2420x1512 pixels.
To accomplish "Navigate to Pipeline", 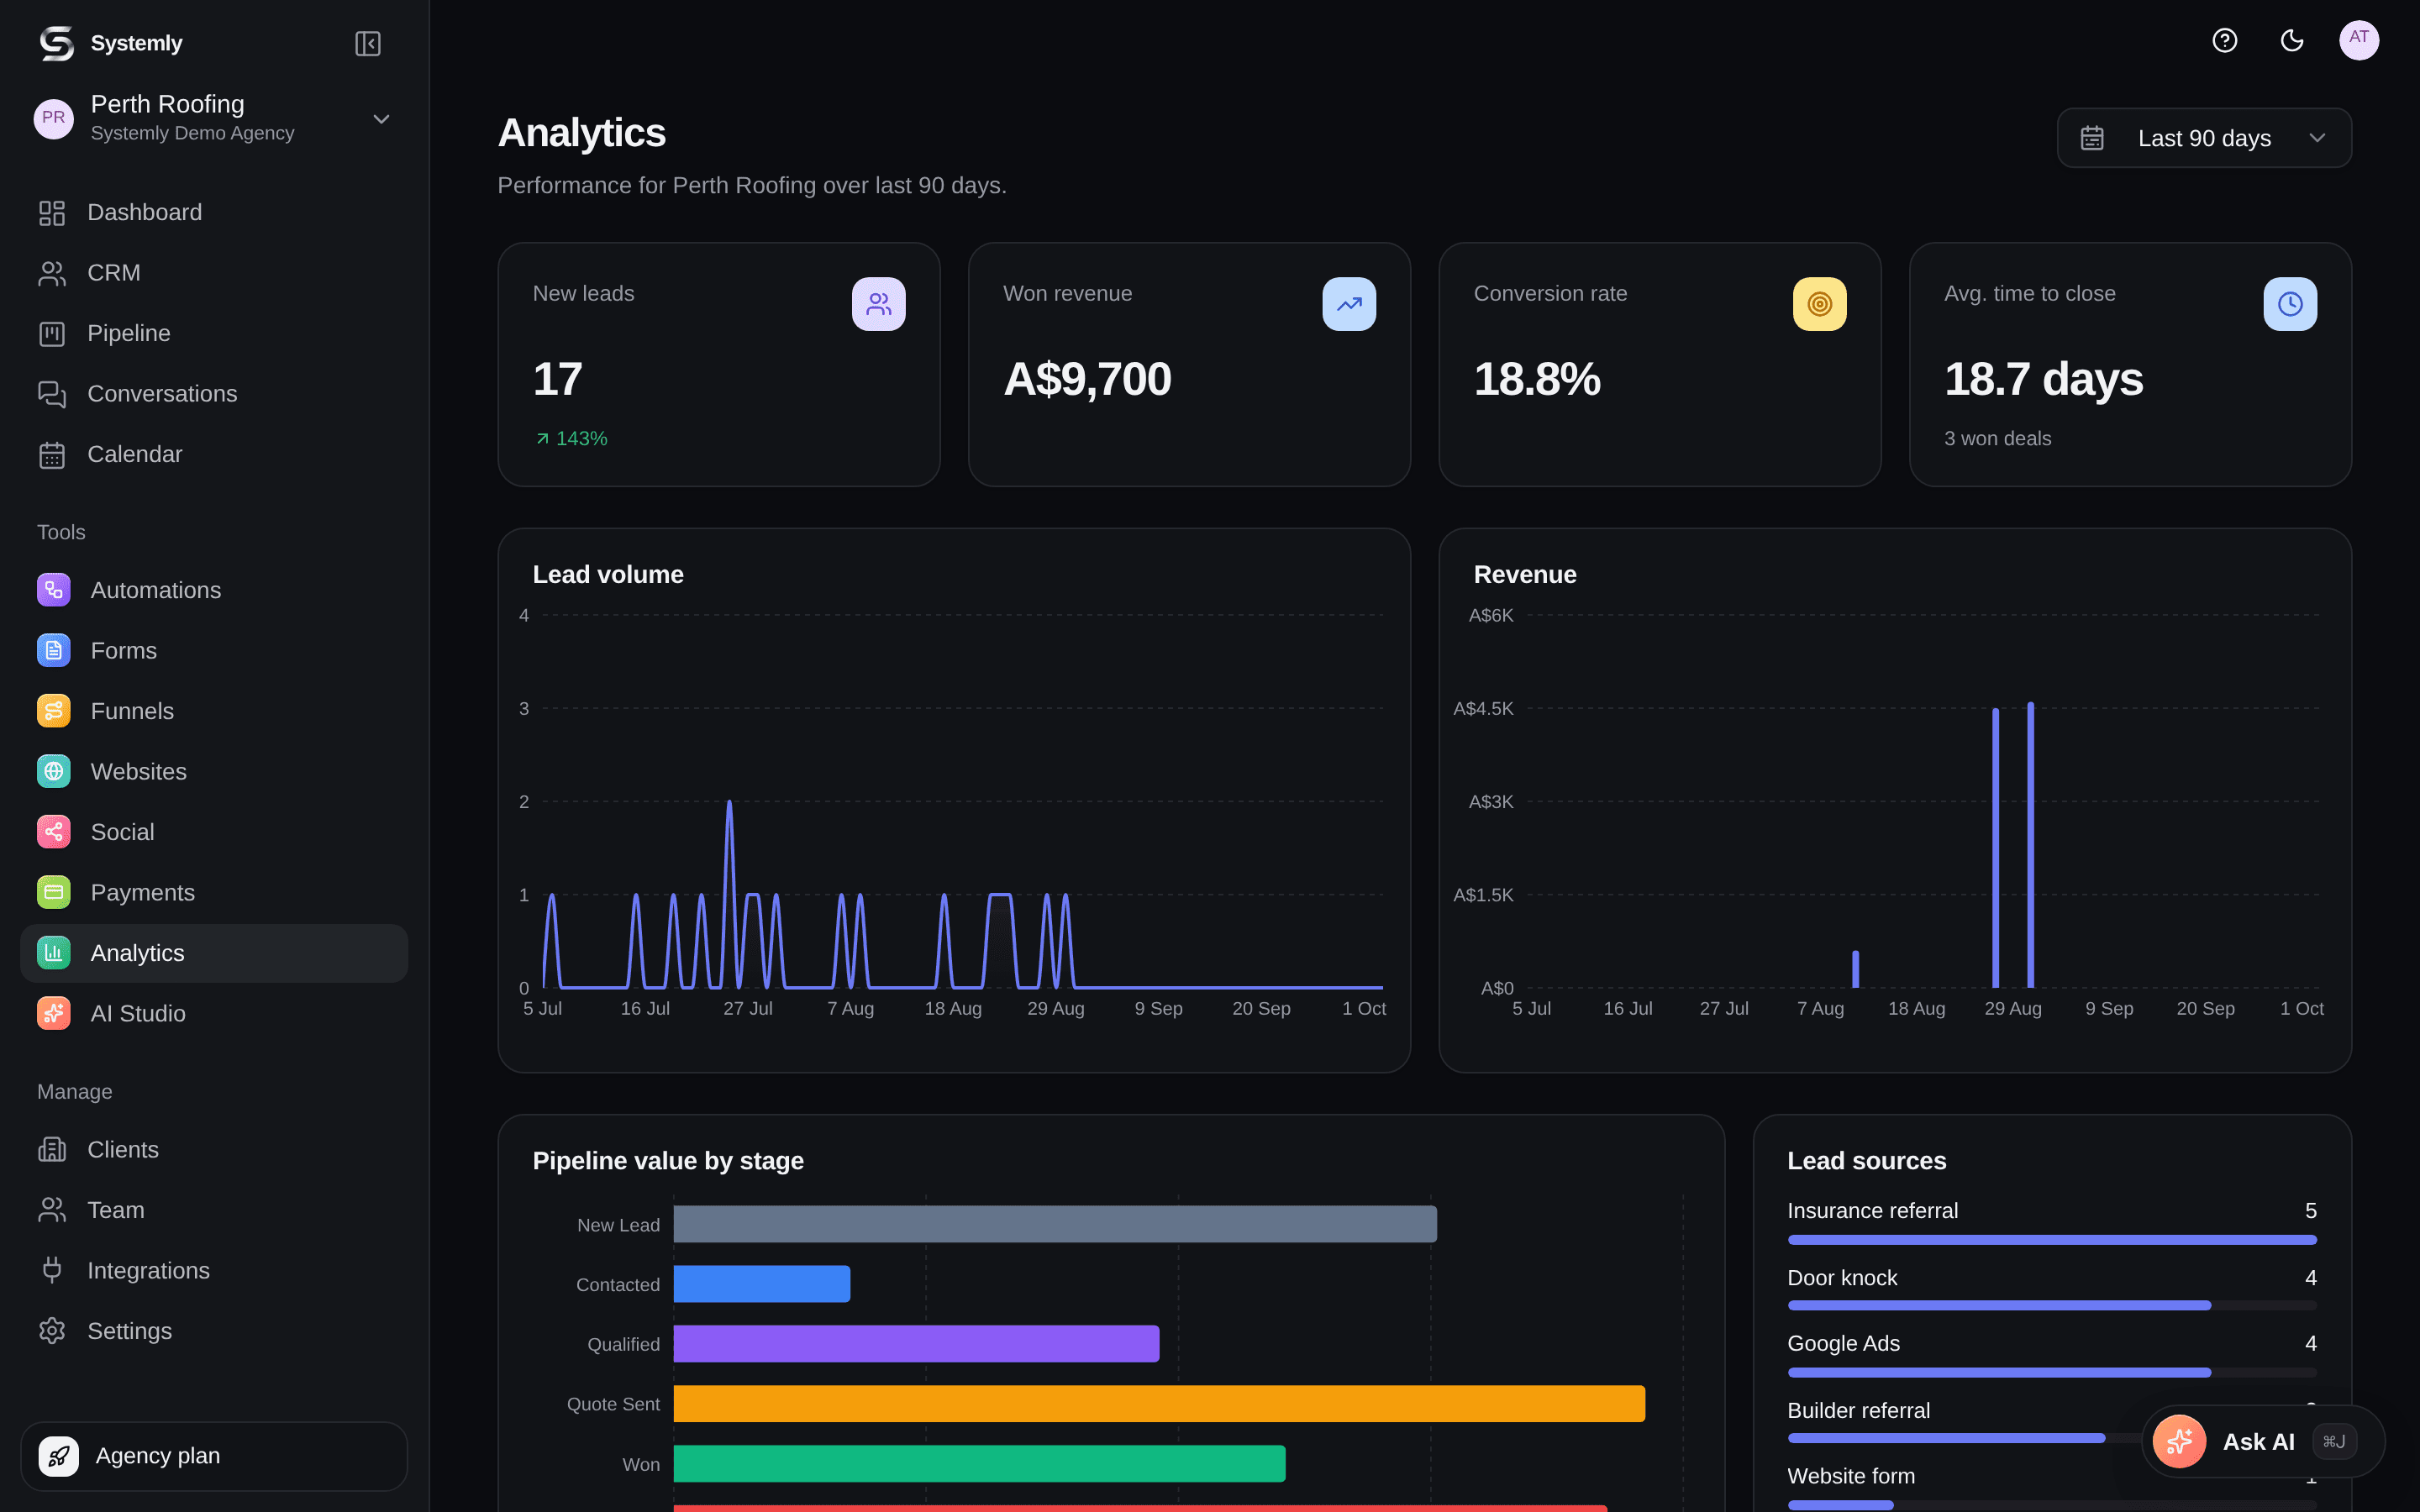I will pos(213,333).
